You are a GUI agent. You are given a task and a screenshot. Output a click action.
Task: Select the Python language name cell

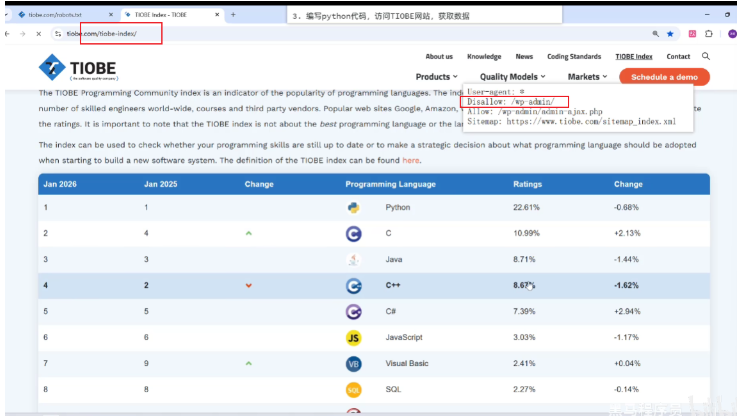397,207
